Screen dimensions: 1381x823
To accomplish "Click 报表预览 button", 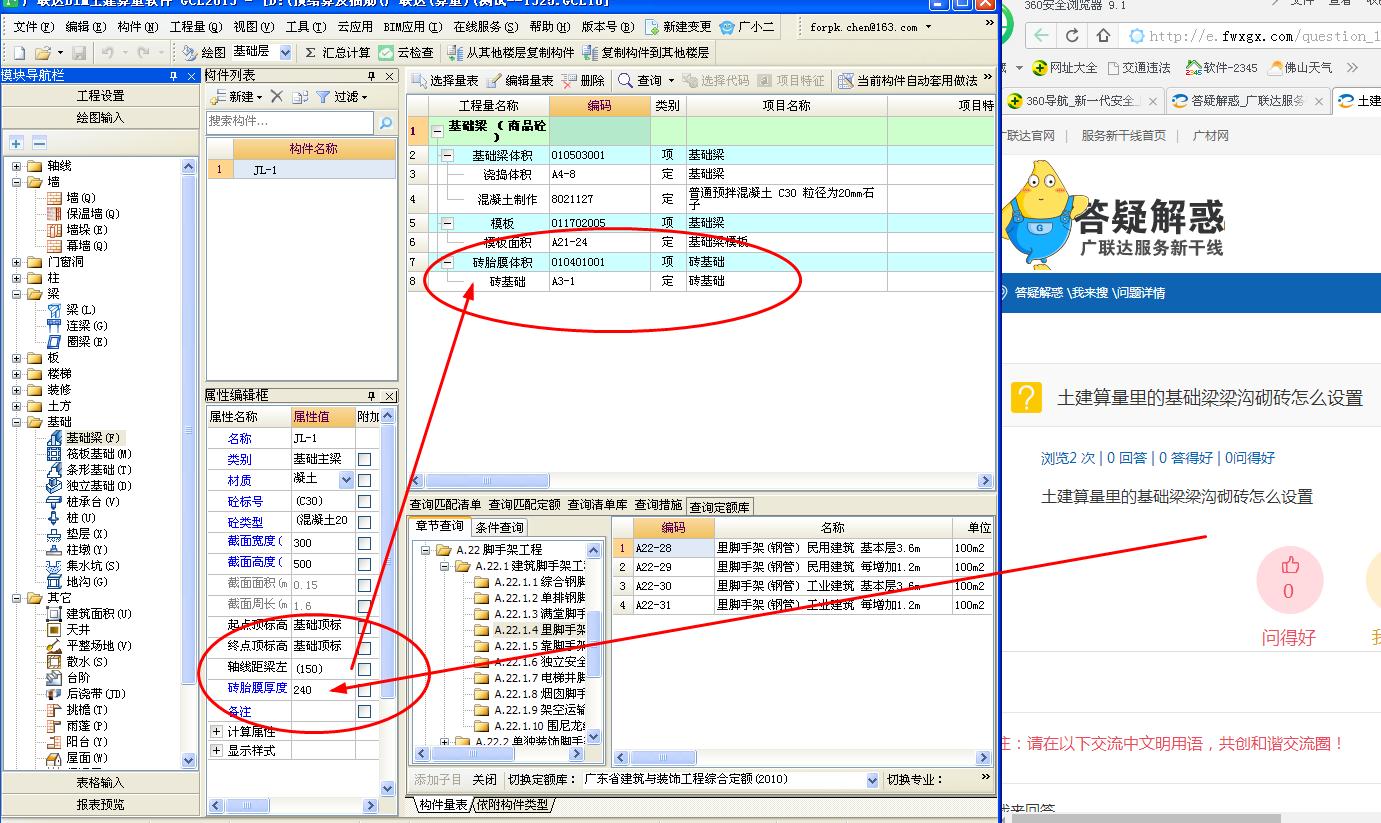I will 101,804.
